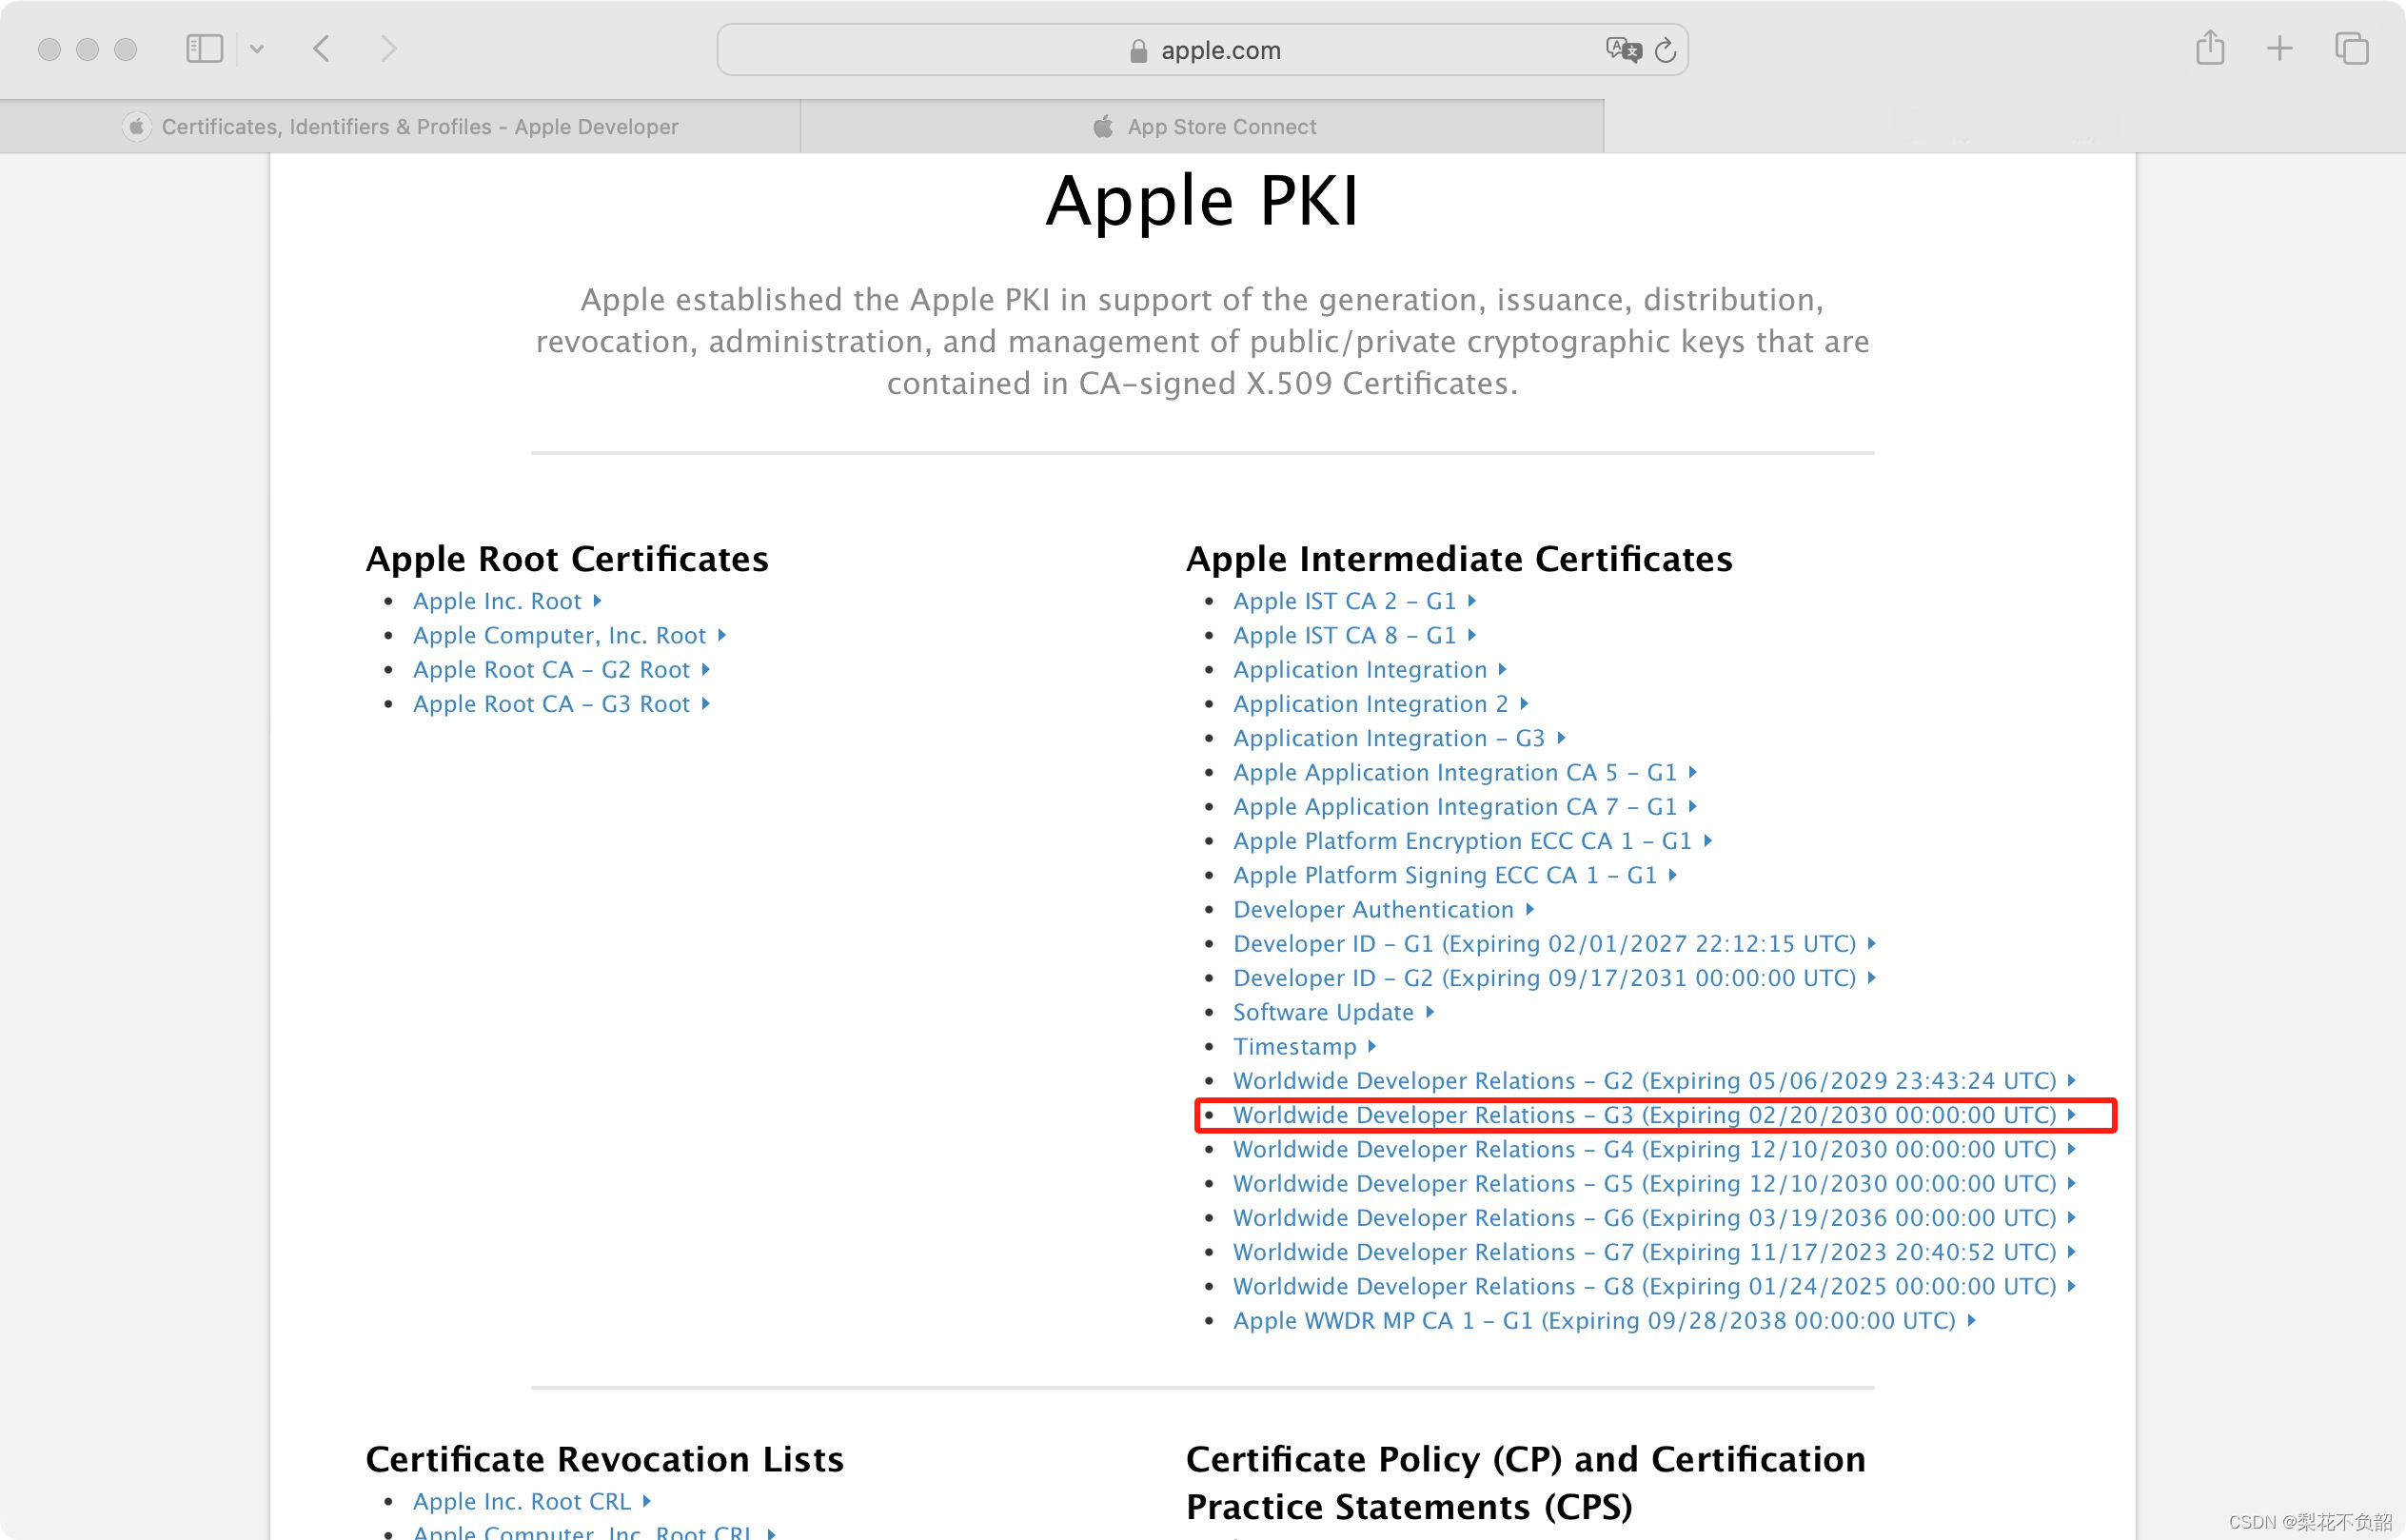2406x1540 pixels.
Task: Reload page with the refresh icon
Action: (1665, 50)
